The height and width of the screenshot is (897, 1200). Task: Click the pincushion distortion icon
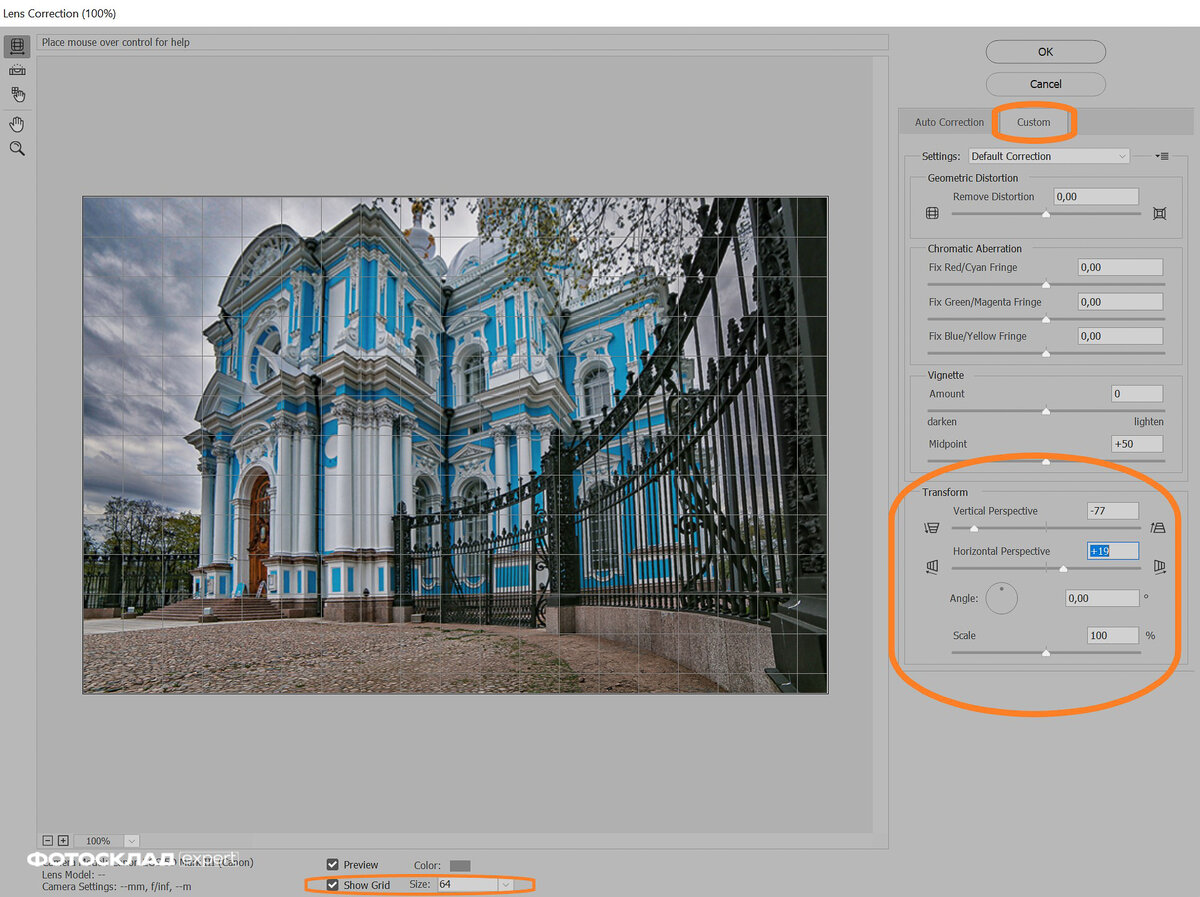pos(1159,213)
